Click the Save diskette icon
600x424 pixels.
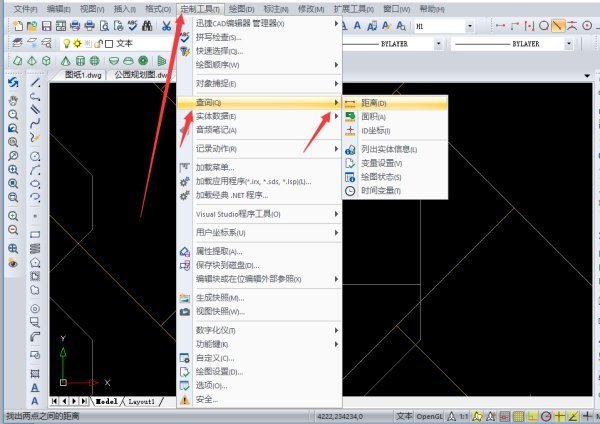point(46,26)
